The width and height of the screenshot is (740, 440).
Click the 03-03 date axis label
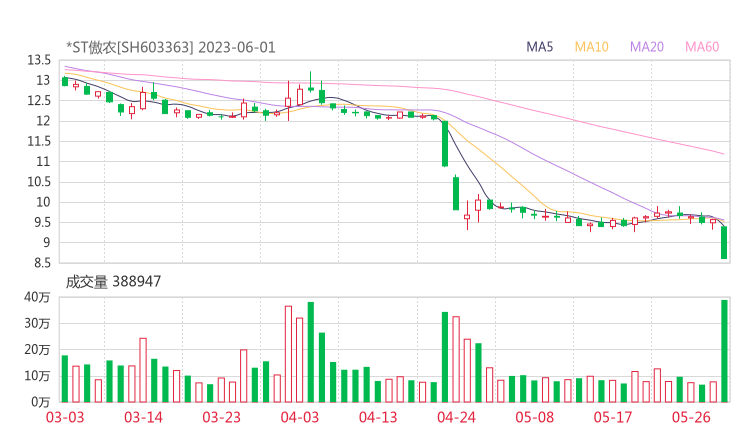point(65,417)
